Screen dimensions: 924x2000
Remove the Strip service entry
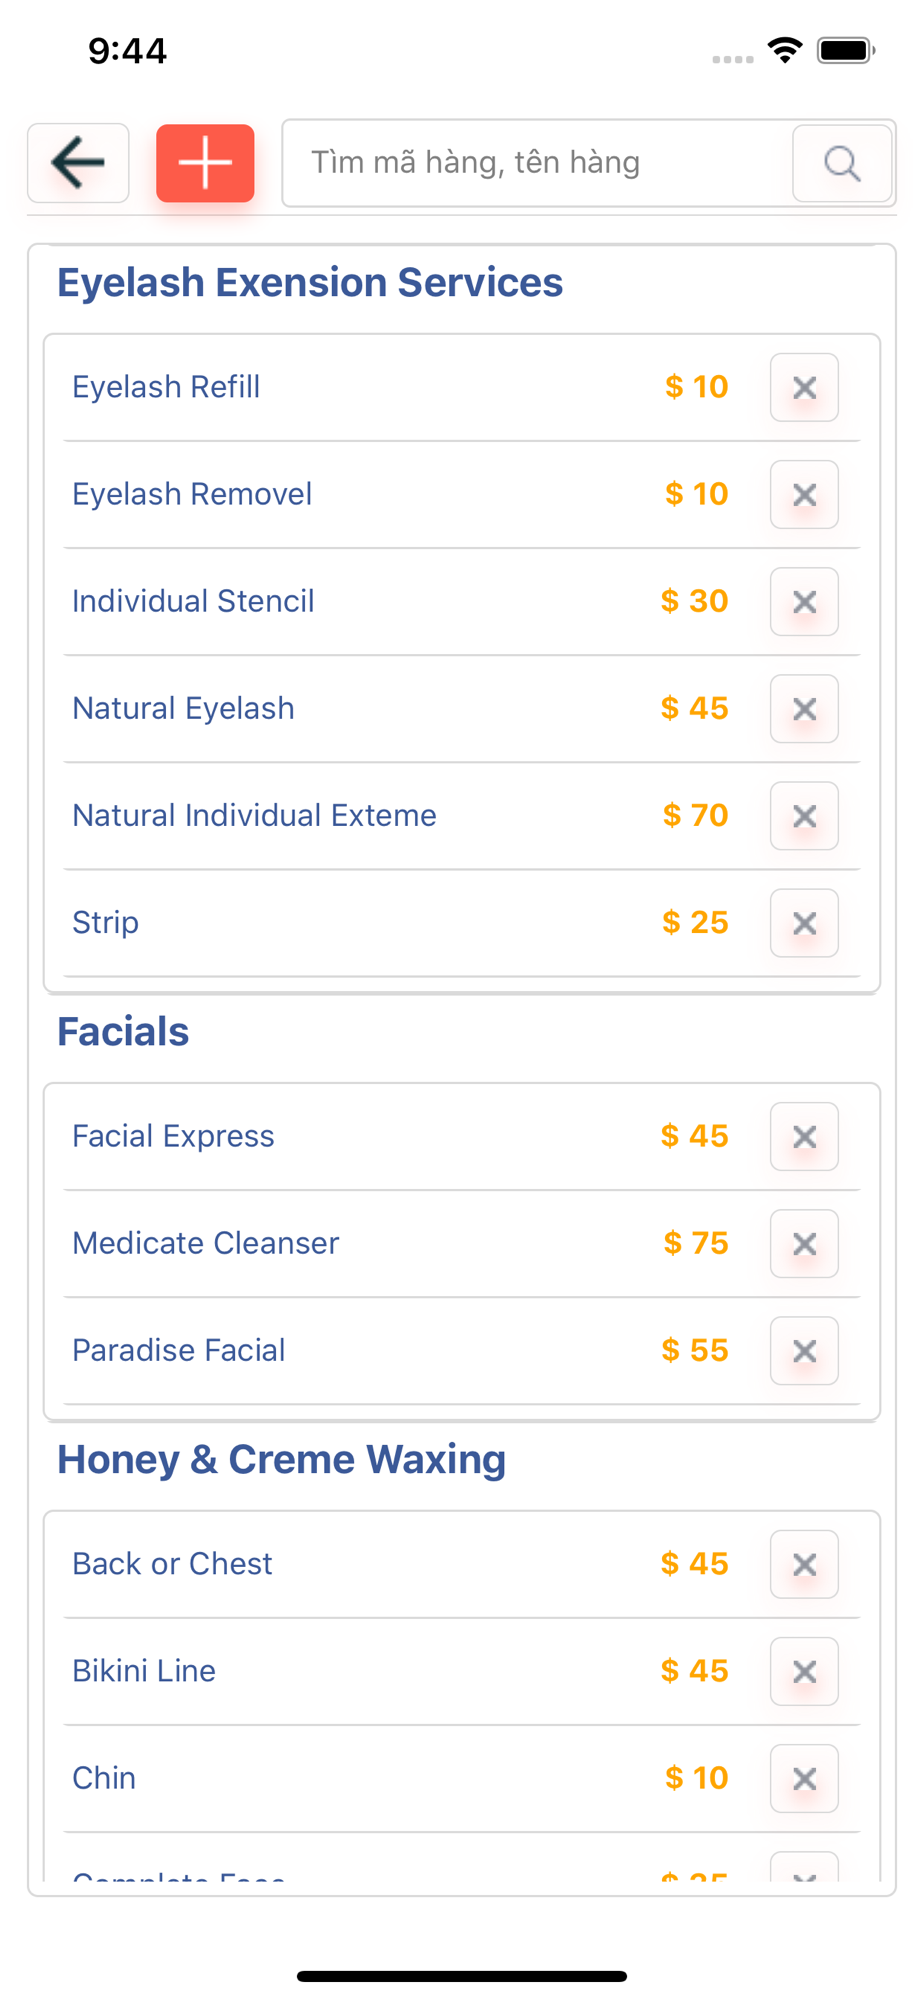pos(804,923)
